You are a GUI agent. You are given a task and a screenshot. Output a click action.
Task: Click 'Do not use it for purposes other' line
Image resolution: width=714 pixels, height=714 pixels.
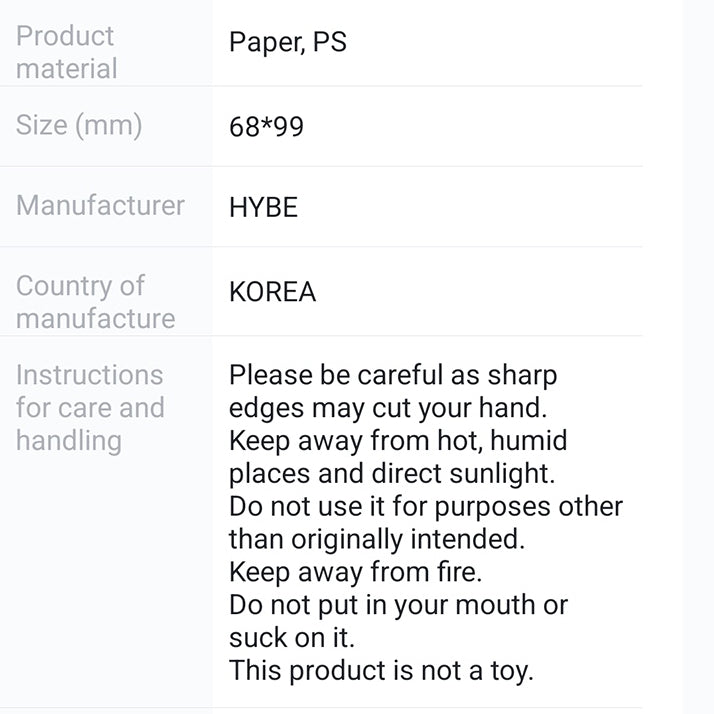(425, 506)
